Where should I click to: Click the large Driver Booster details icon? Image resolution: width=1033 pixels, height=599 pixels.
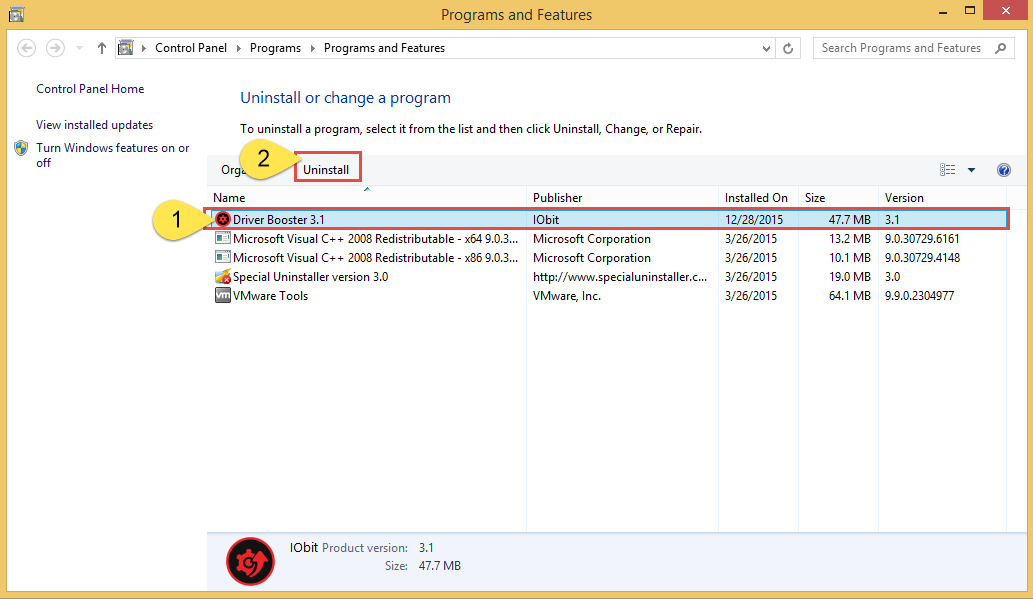[x=250, y=561]
